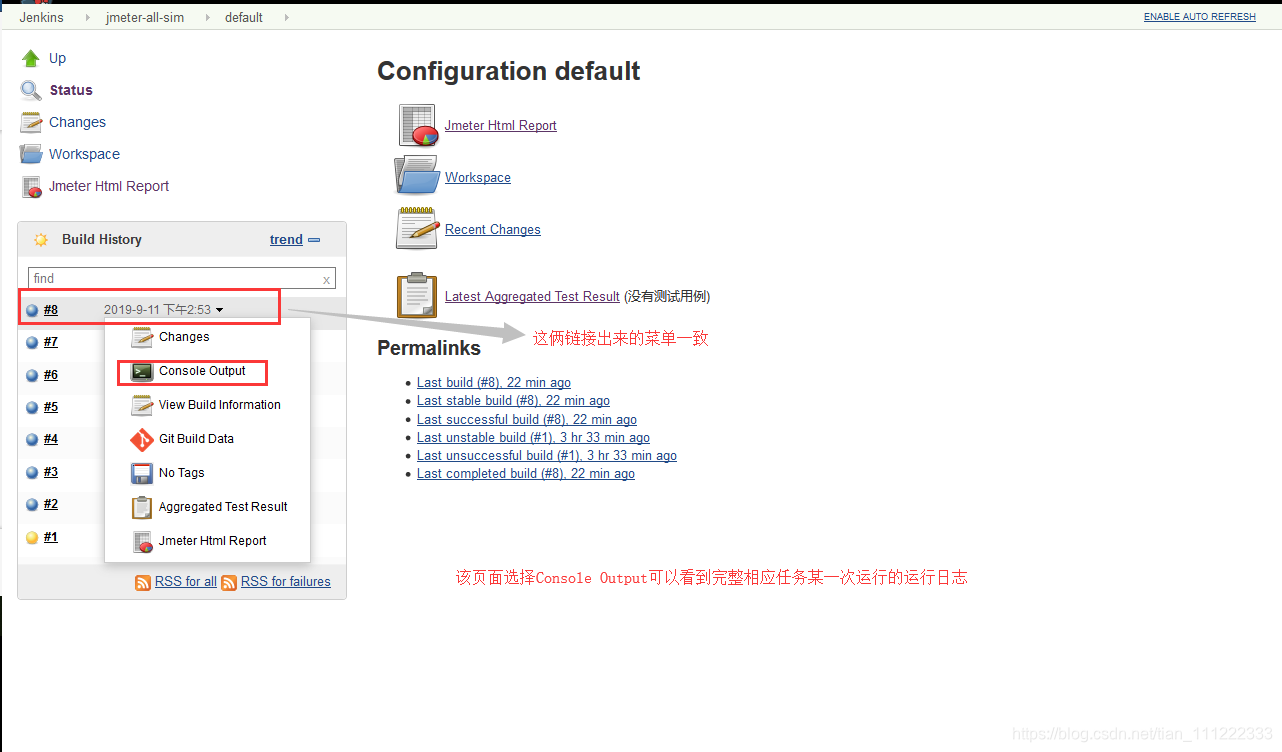
Task: Expand the Jenkins breadcrumb arrow
Action: coord(88,18)
